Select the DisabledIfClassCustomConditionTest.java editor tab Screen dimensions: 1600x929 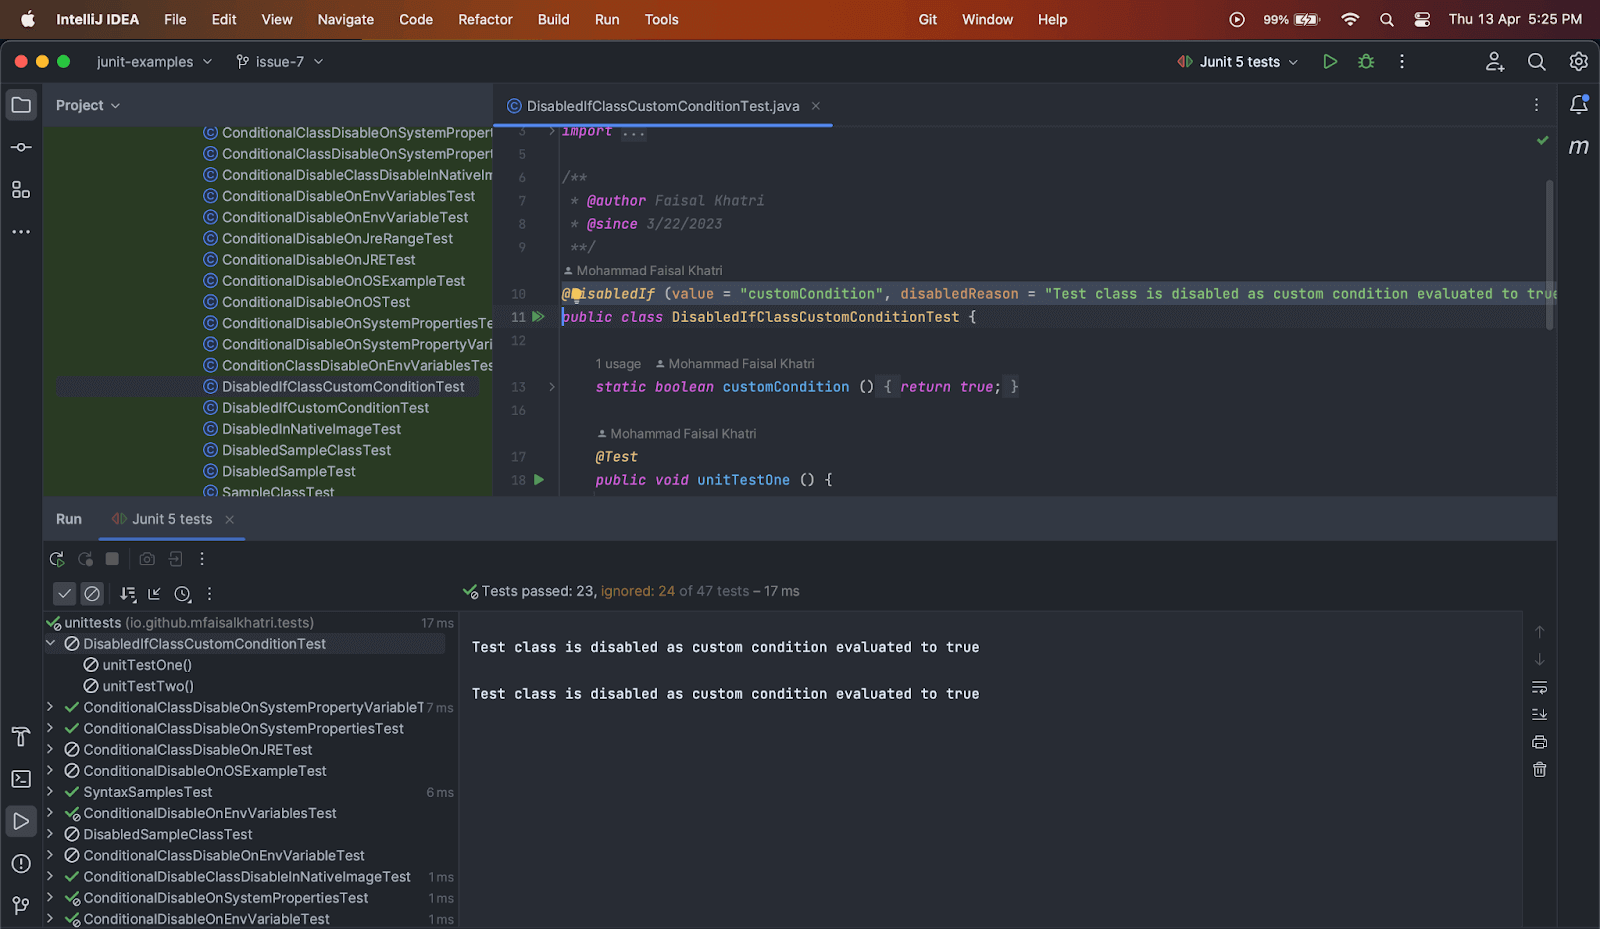click(662, 106)
